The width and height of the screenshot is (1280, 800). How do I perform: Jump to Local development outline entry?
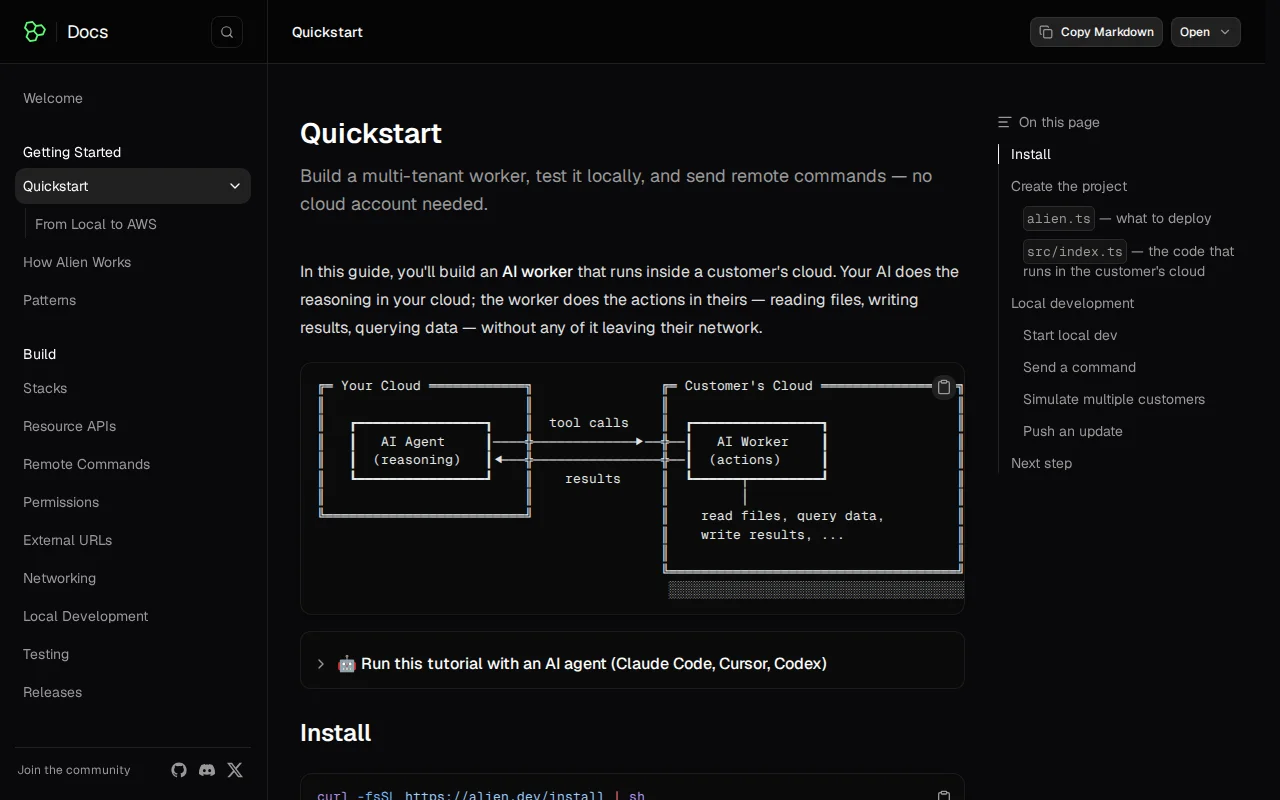[x=1072, y=303]
